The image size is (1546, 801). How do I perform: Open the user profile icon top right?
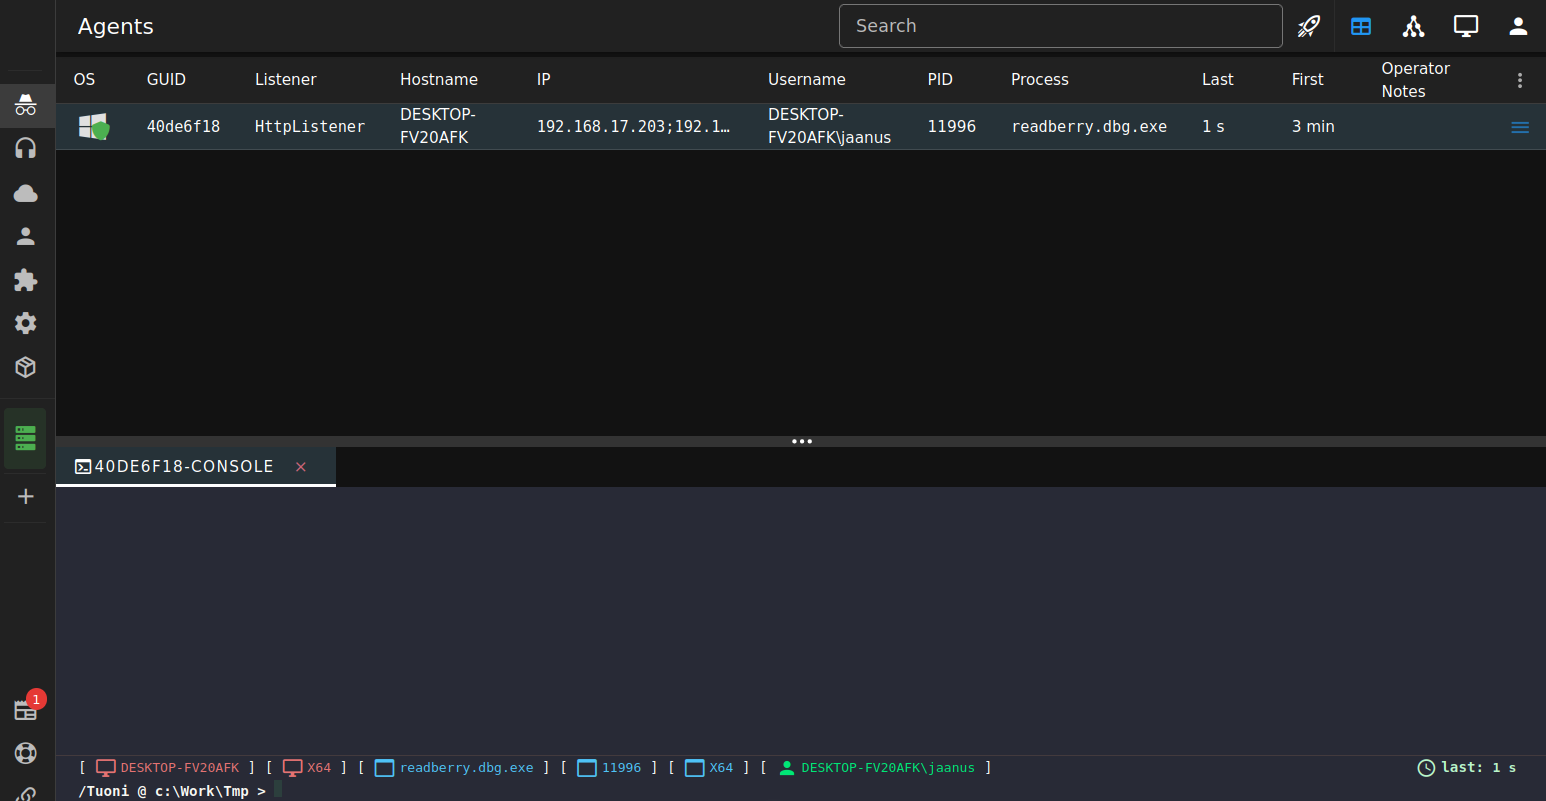[1518, 26]
